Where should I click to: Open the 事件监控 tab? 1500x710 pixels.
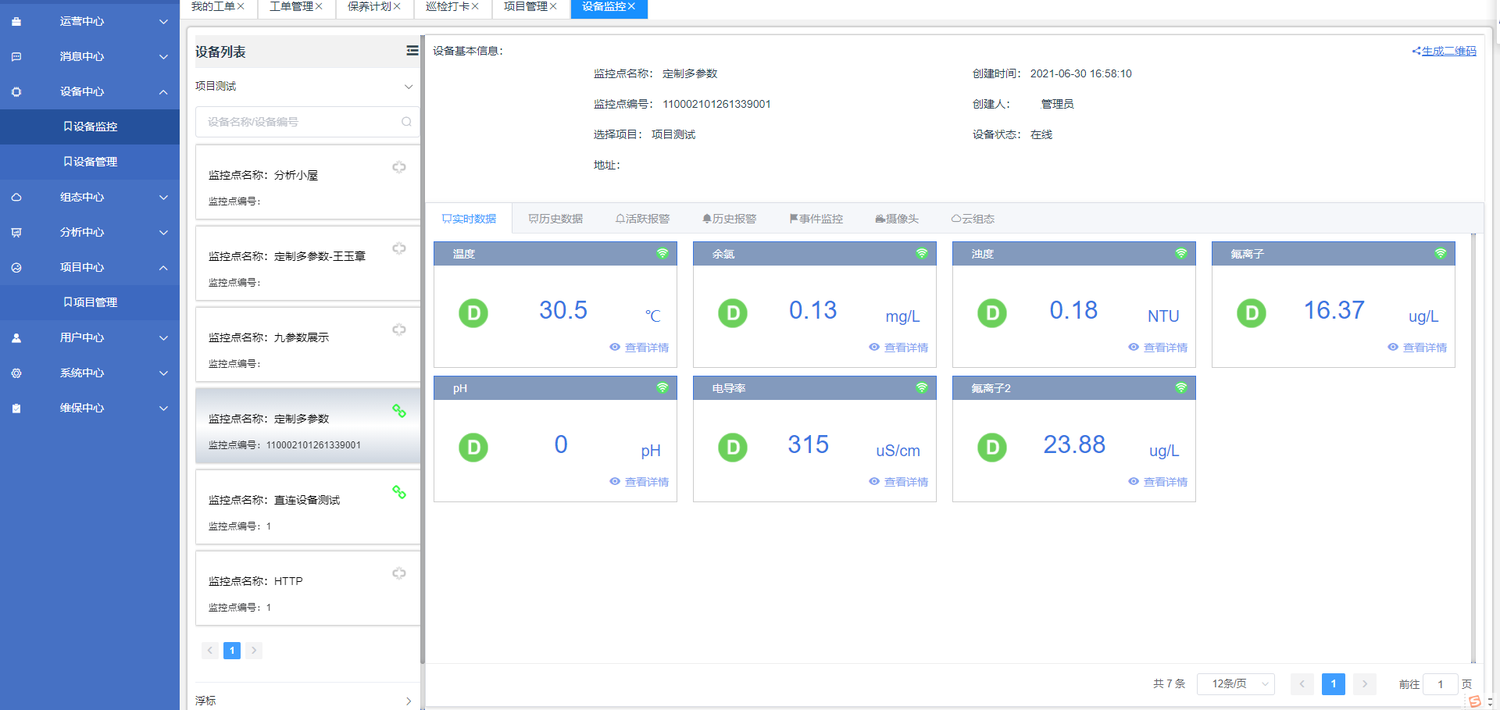coord(816,219)
